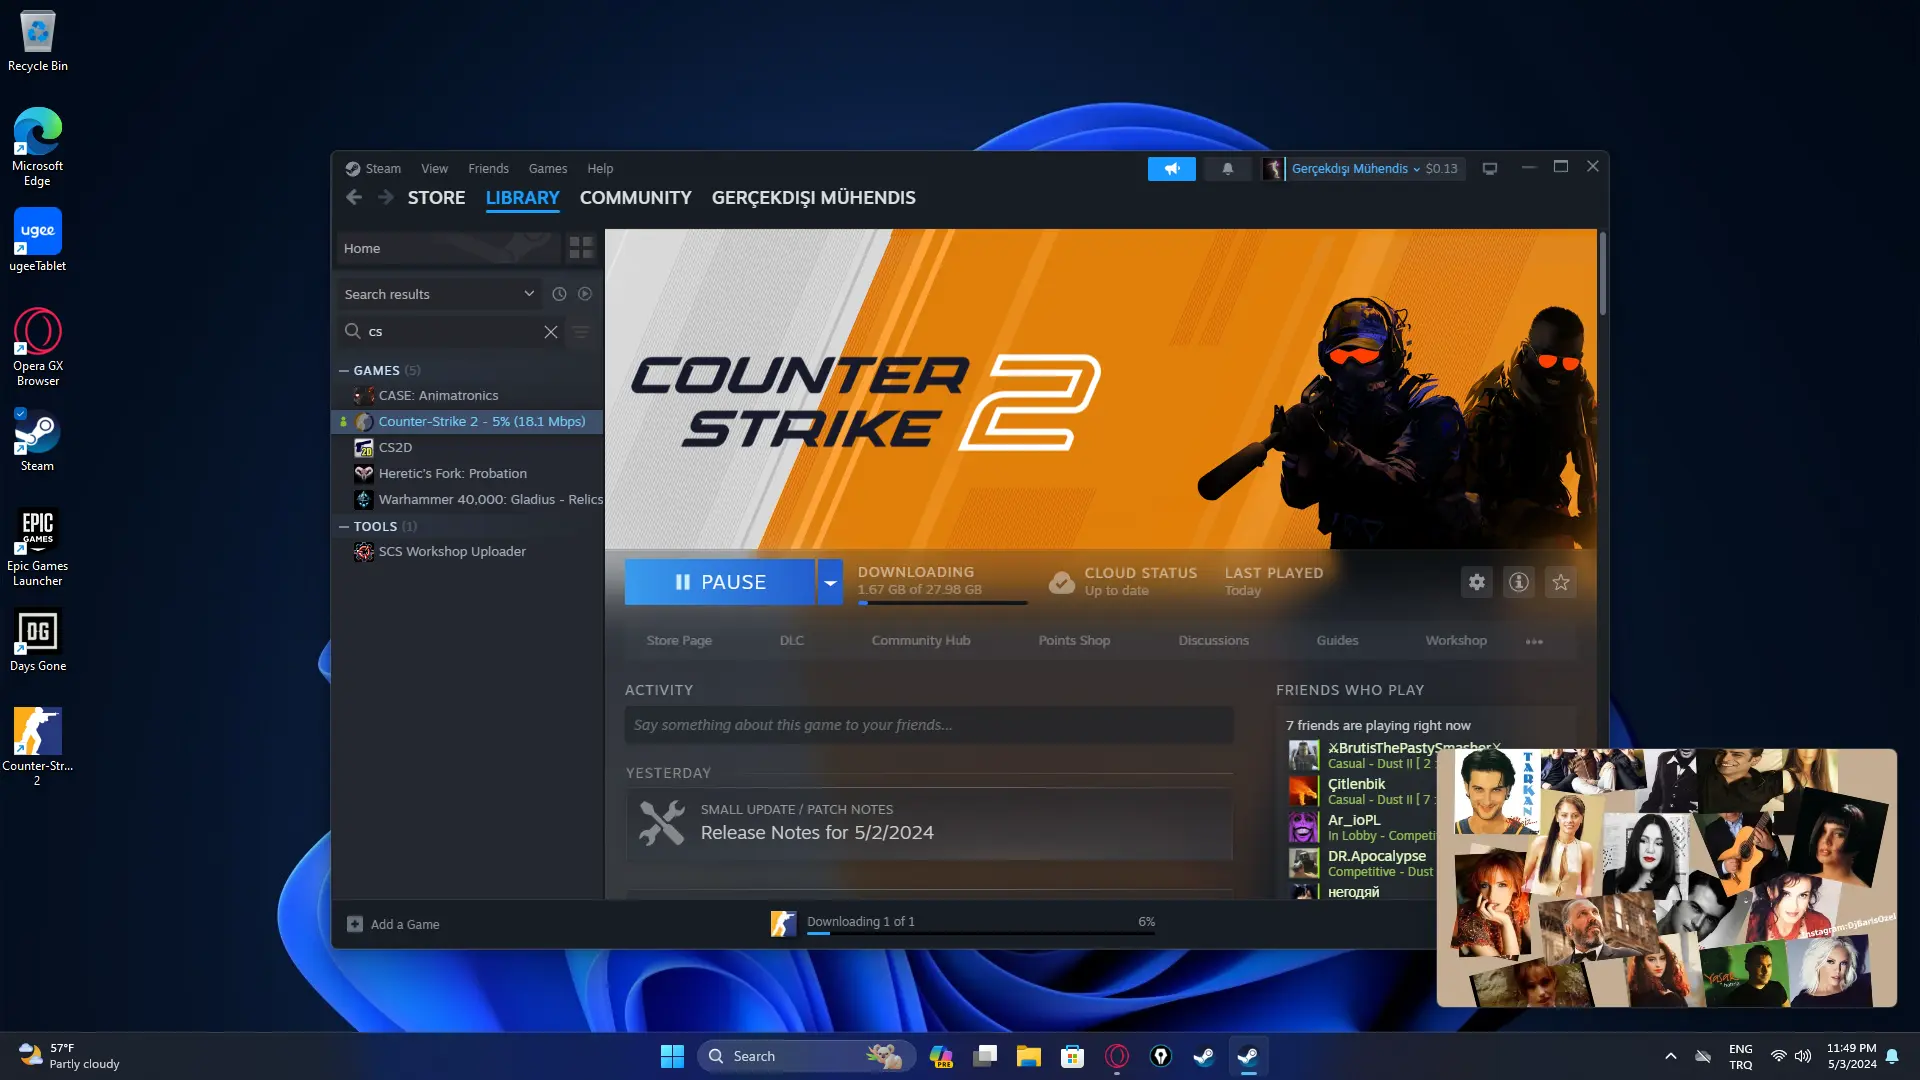Screen dimensions: 1920x1080
Task: Open the Store Page link
Action: click(679, 641)
